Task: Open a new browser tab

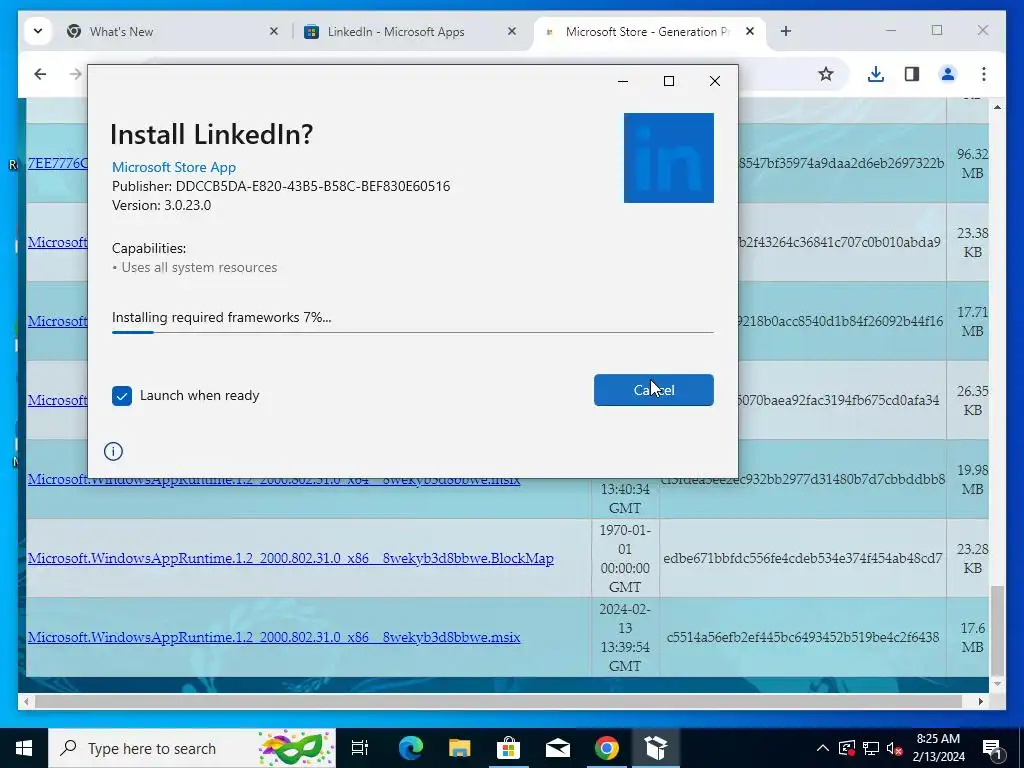Action: pyautogui.click(x=786, y=31)
